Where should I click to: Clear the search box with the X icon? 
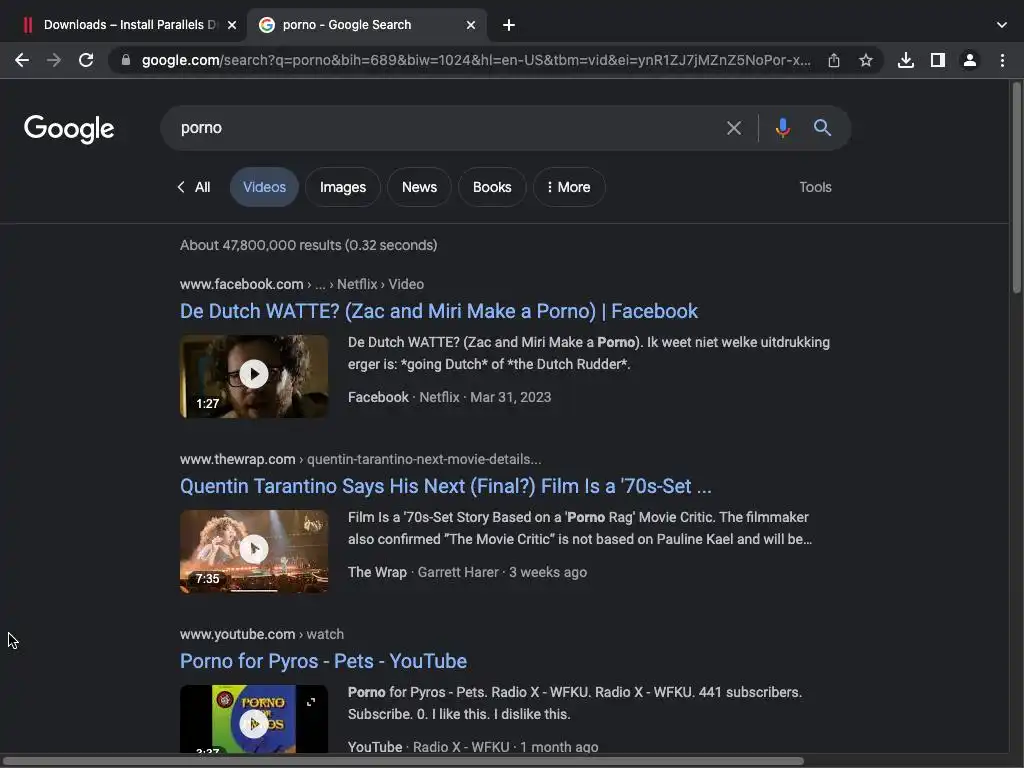734,128
